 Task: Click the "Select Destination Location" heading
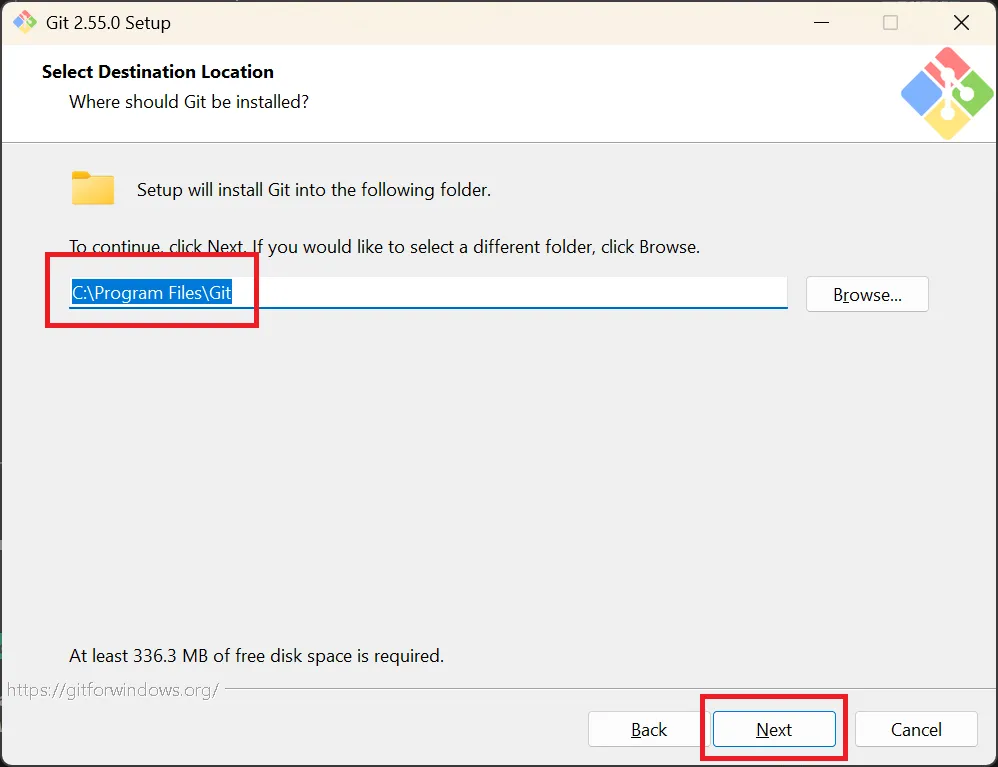point(158,72)
